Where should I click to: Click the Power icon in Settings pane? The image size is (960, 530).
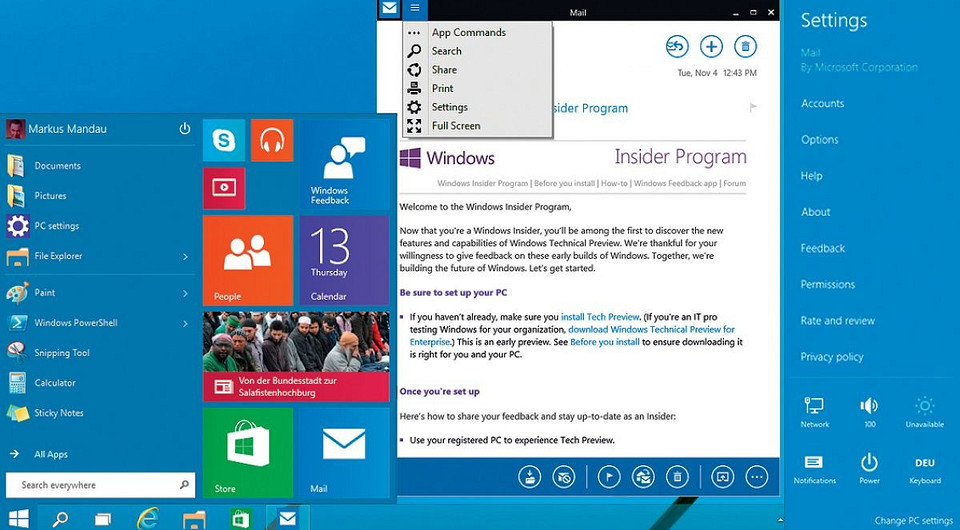tap(869, 469)
